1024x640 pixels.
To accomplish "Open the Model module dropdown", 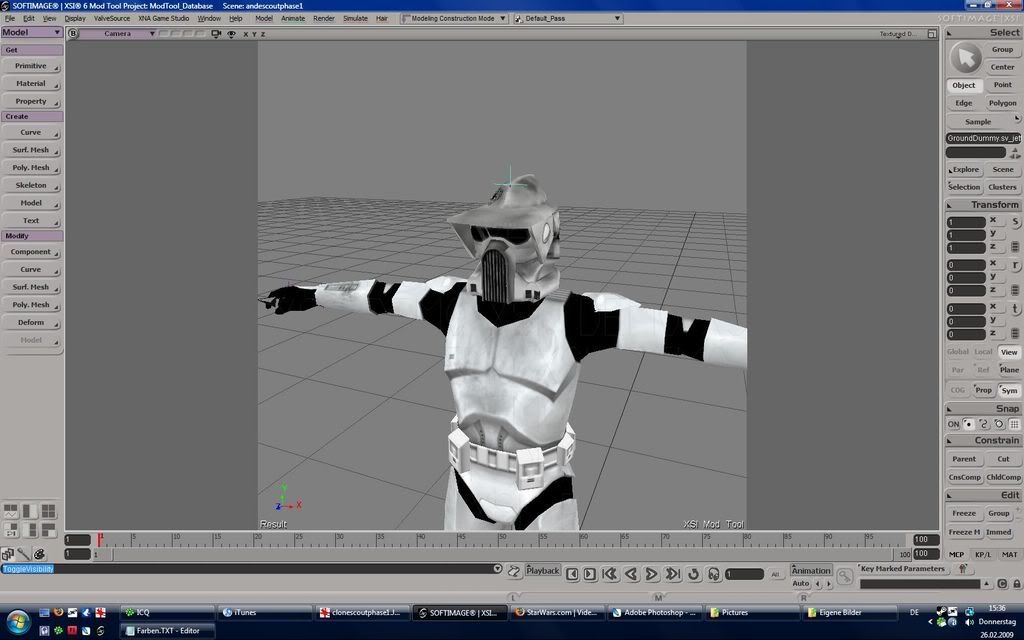I will tap(31, 32).
